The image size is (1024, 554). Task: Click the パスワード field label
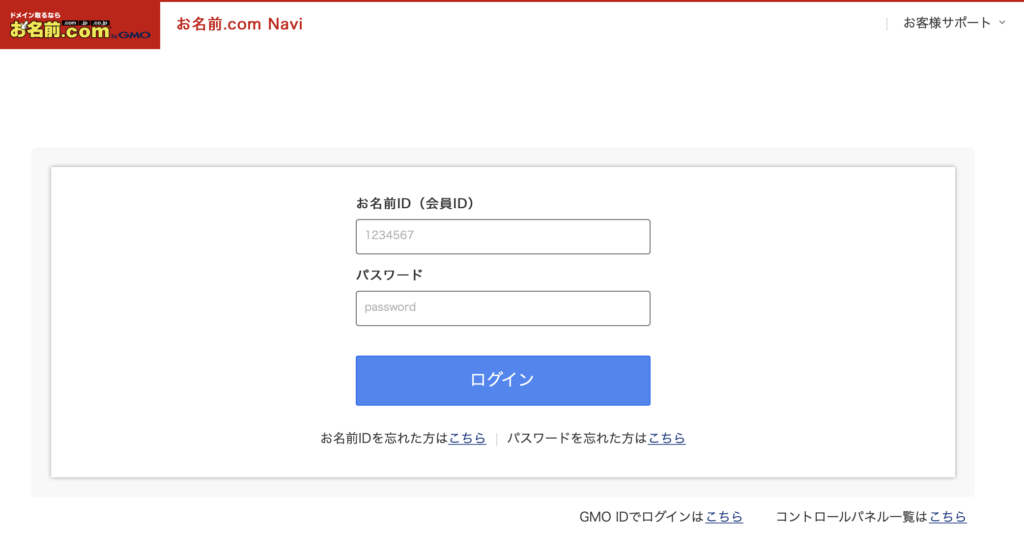[x=389, y=275]
